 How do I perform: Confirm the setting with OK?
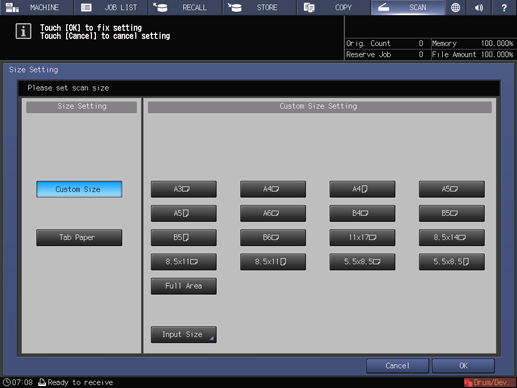click(x=463, y=366)
